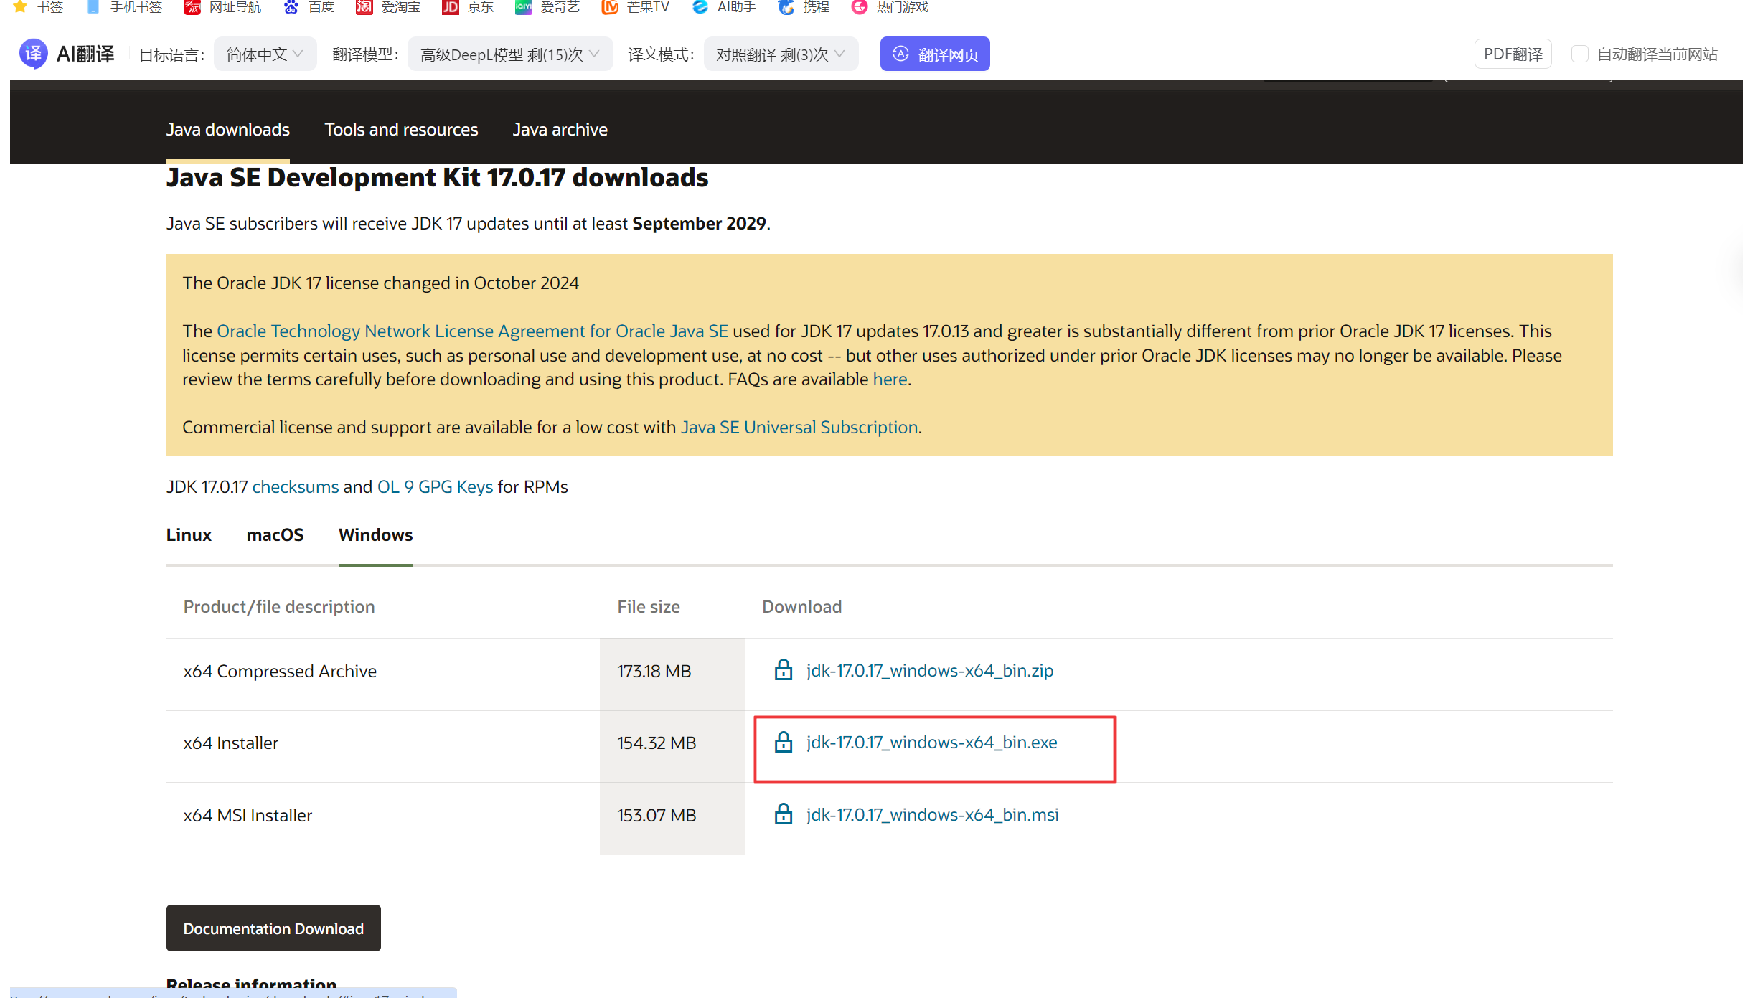Open the 携程 bookmark icon
The width and height of the screenshot is (1743, 1005).
786,6
